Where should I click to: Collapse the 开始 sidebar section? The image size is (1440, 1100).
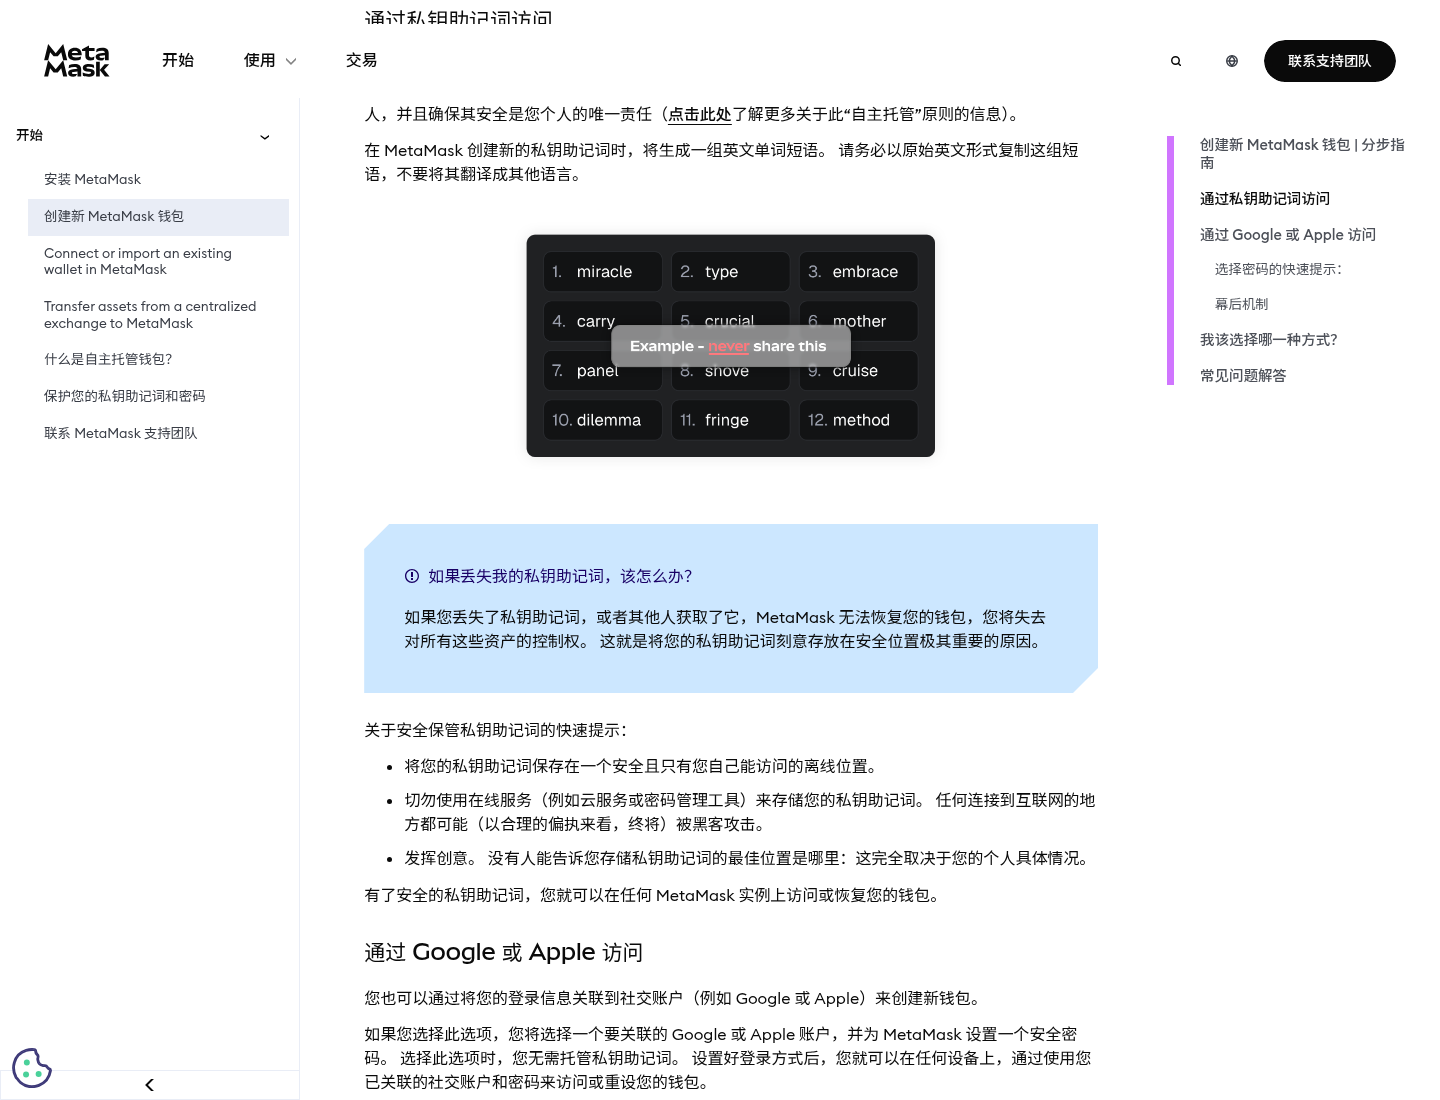click(265, 137)
